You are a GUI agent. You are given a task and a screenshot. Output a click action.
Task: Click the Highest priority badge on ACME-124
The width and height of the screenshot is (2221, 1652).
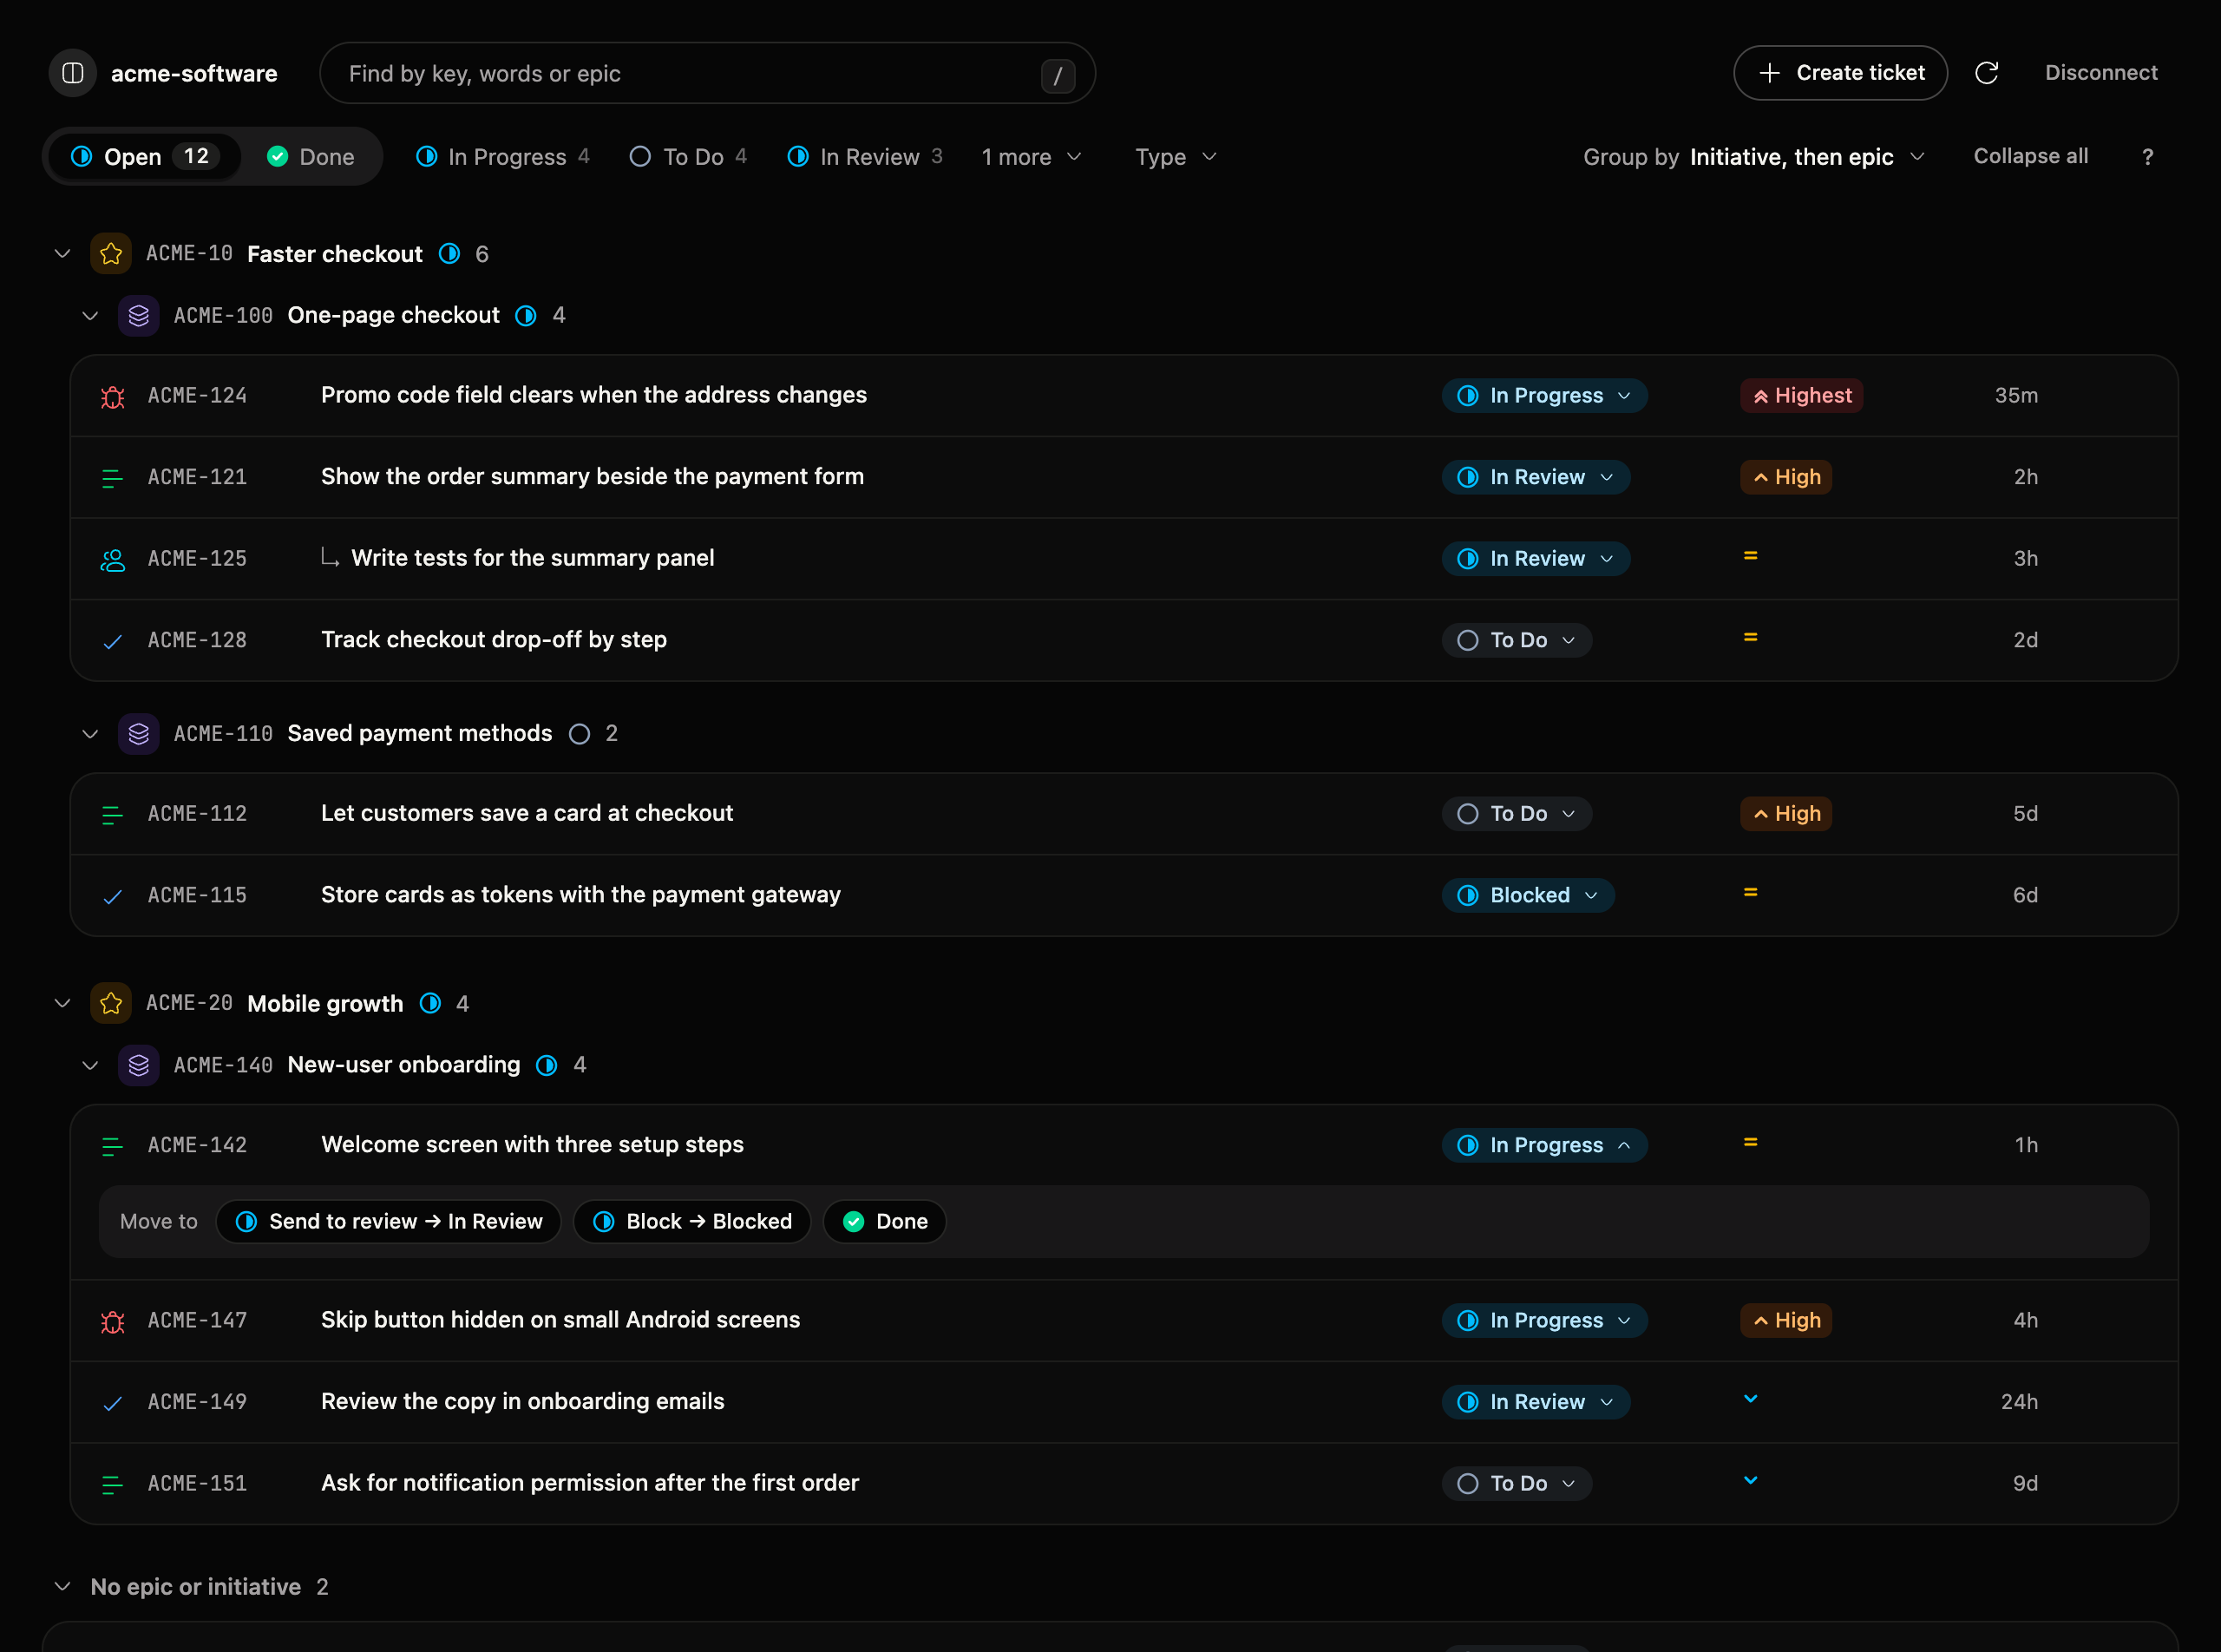pos(1801,396)
